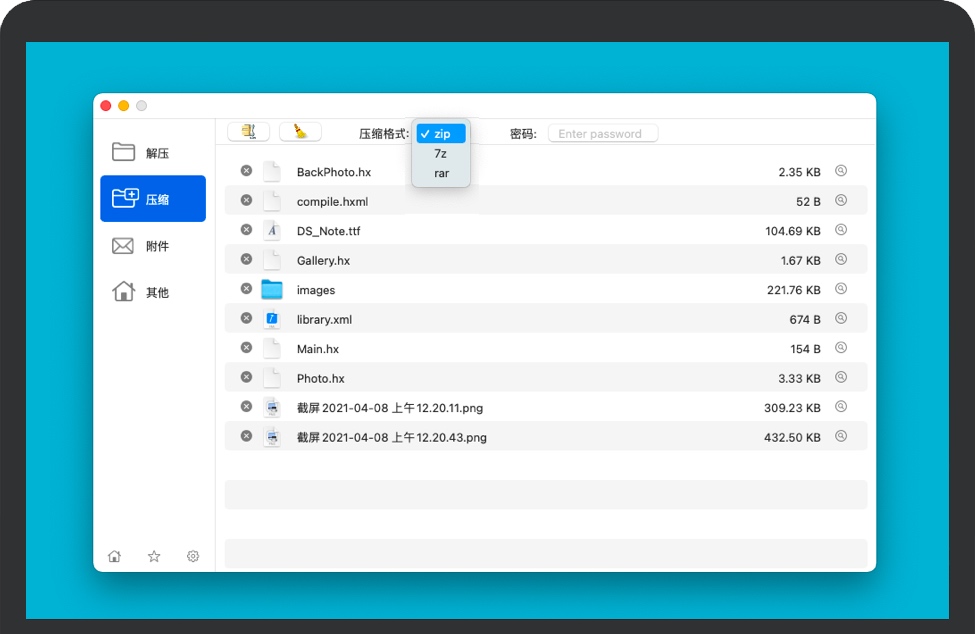Remove Main.hx using its X icon
The width and height of the screenshot is (975, 634).
click(x=246, y=348)
